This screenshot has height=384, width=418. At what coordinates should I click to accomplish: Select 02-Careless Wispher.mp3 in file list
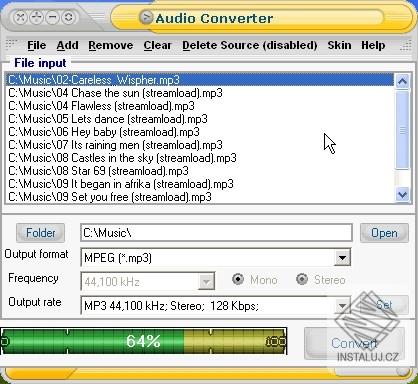click(200, 80)
